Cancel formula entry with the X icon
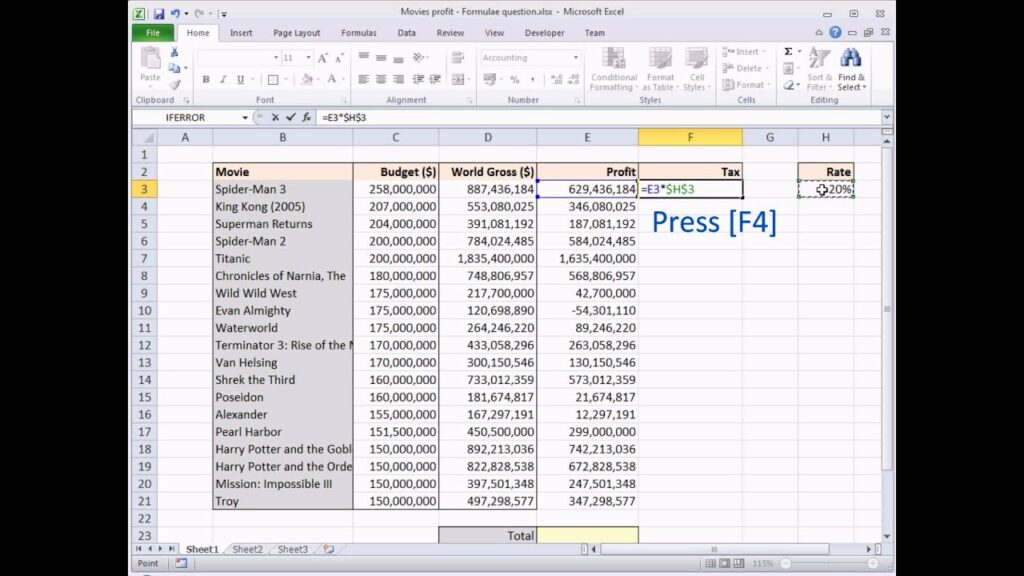Viewport: 1024px width, 576px height. click(275, 118)
